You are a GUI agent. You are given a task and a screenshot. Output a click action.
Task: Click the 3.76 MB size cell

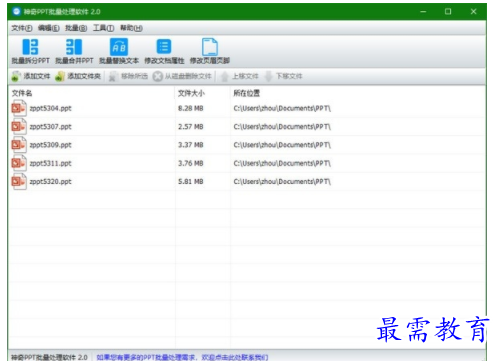click(x=191, y=163)
